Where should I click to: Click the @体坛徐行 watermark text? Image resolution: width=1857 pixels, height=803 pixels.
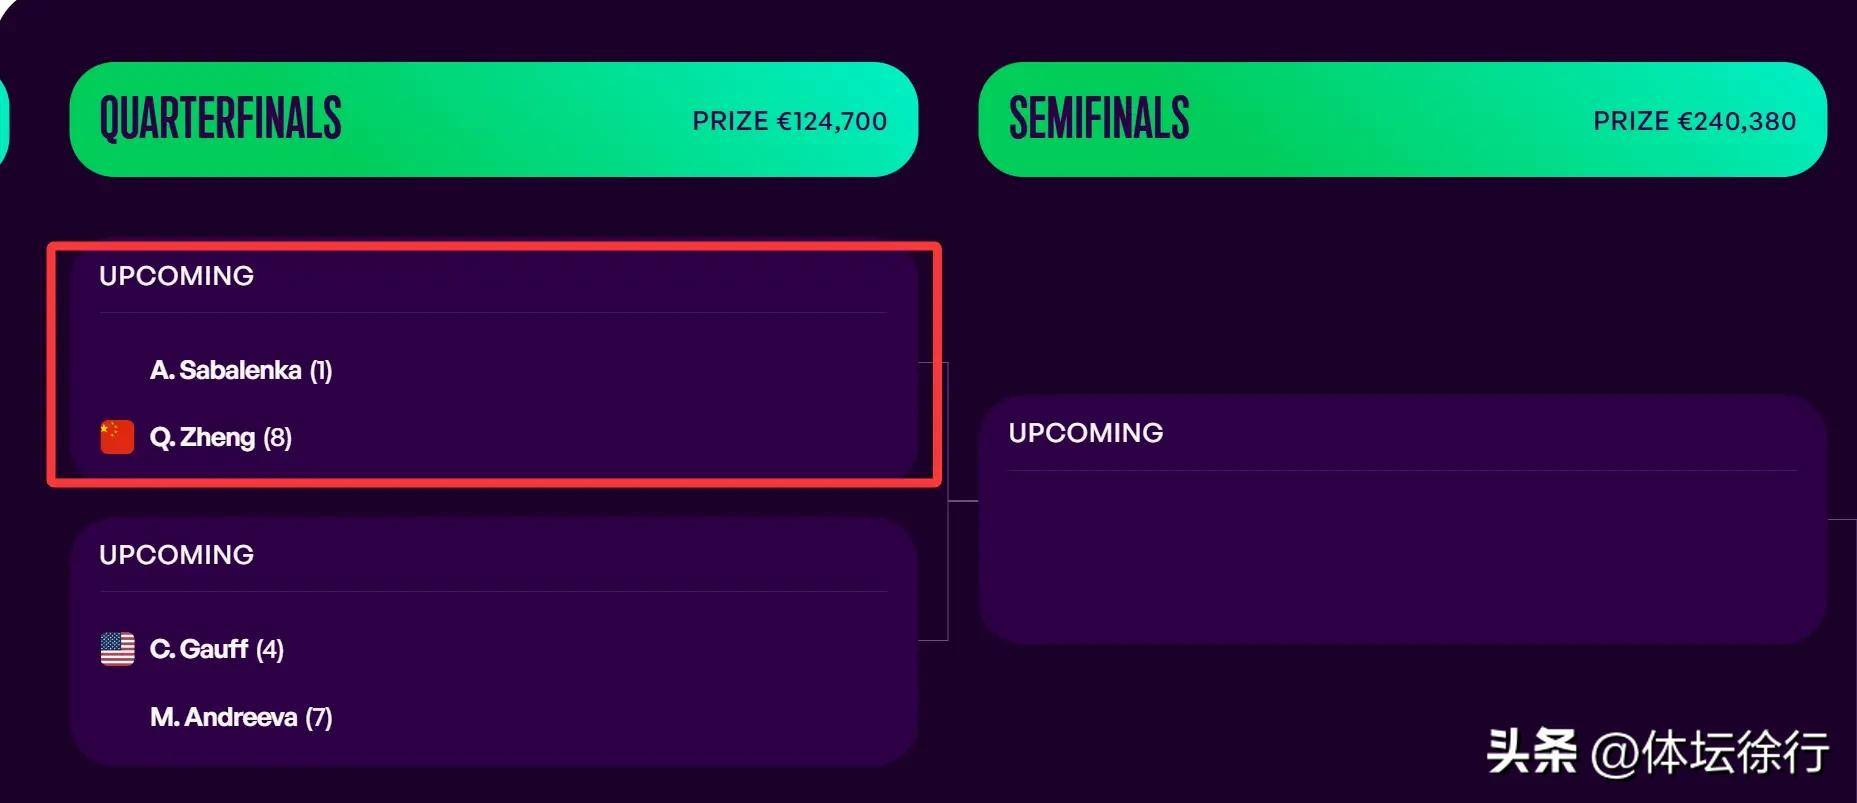1710,752
